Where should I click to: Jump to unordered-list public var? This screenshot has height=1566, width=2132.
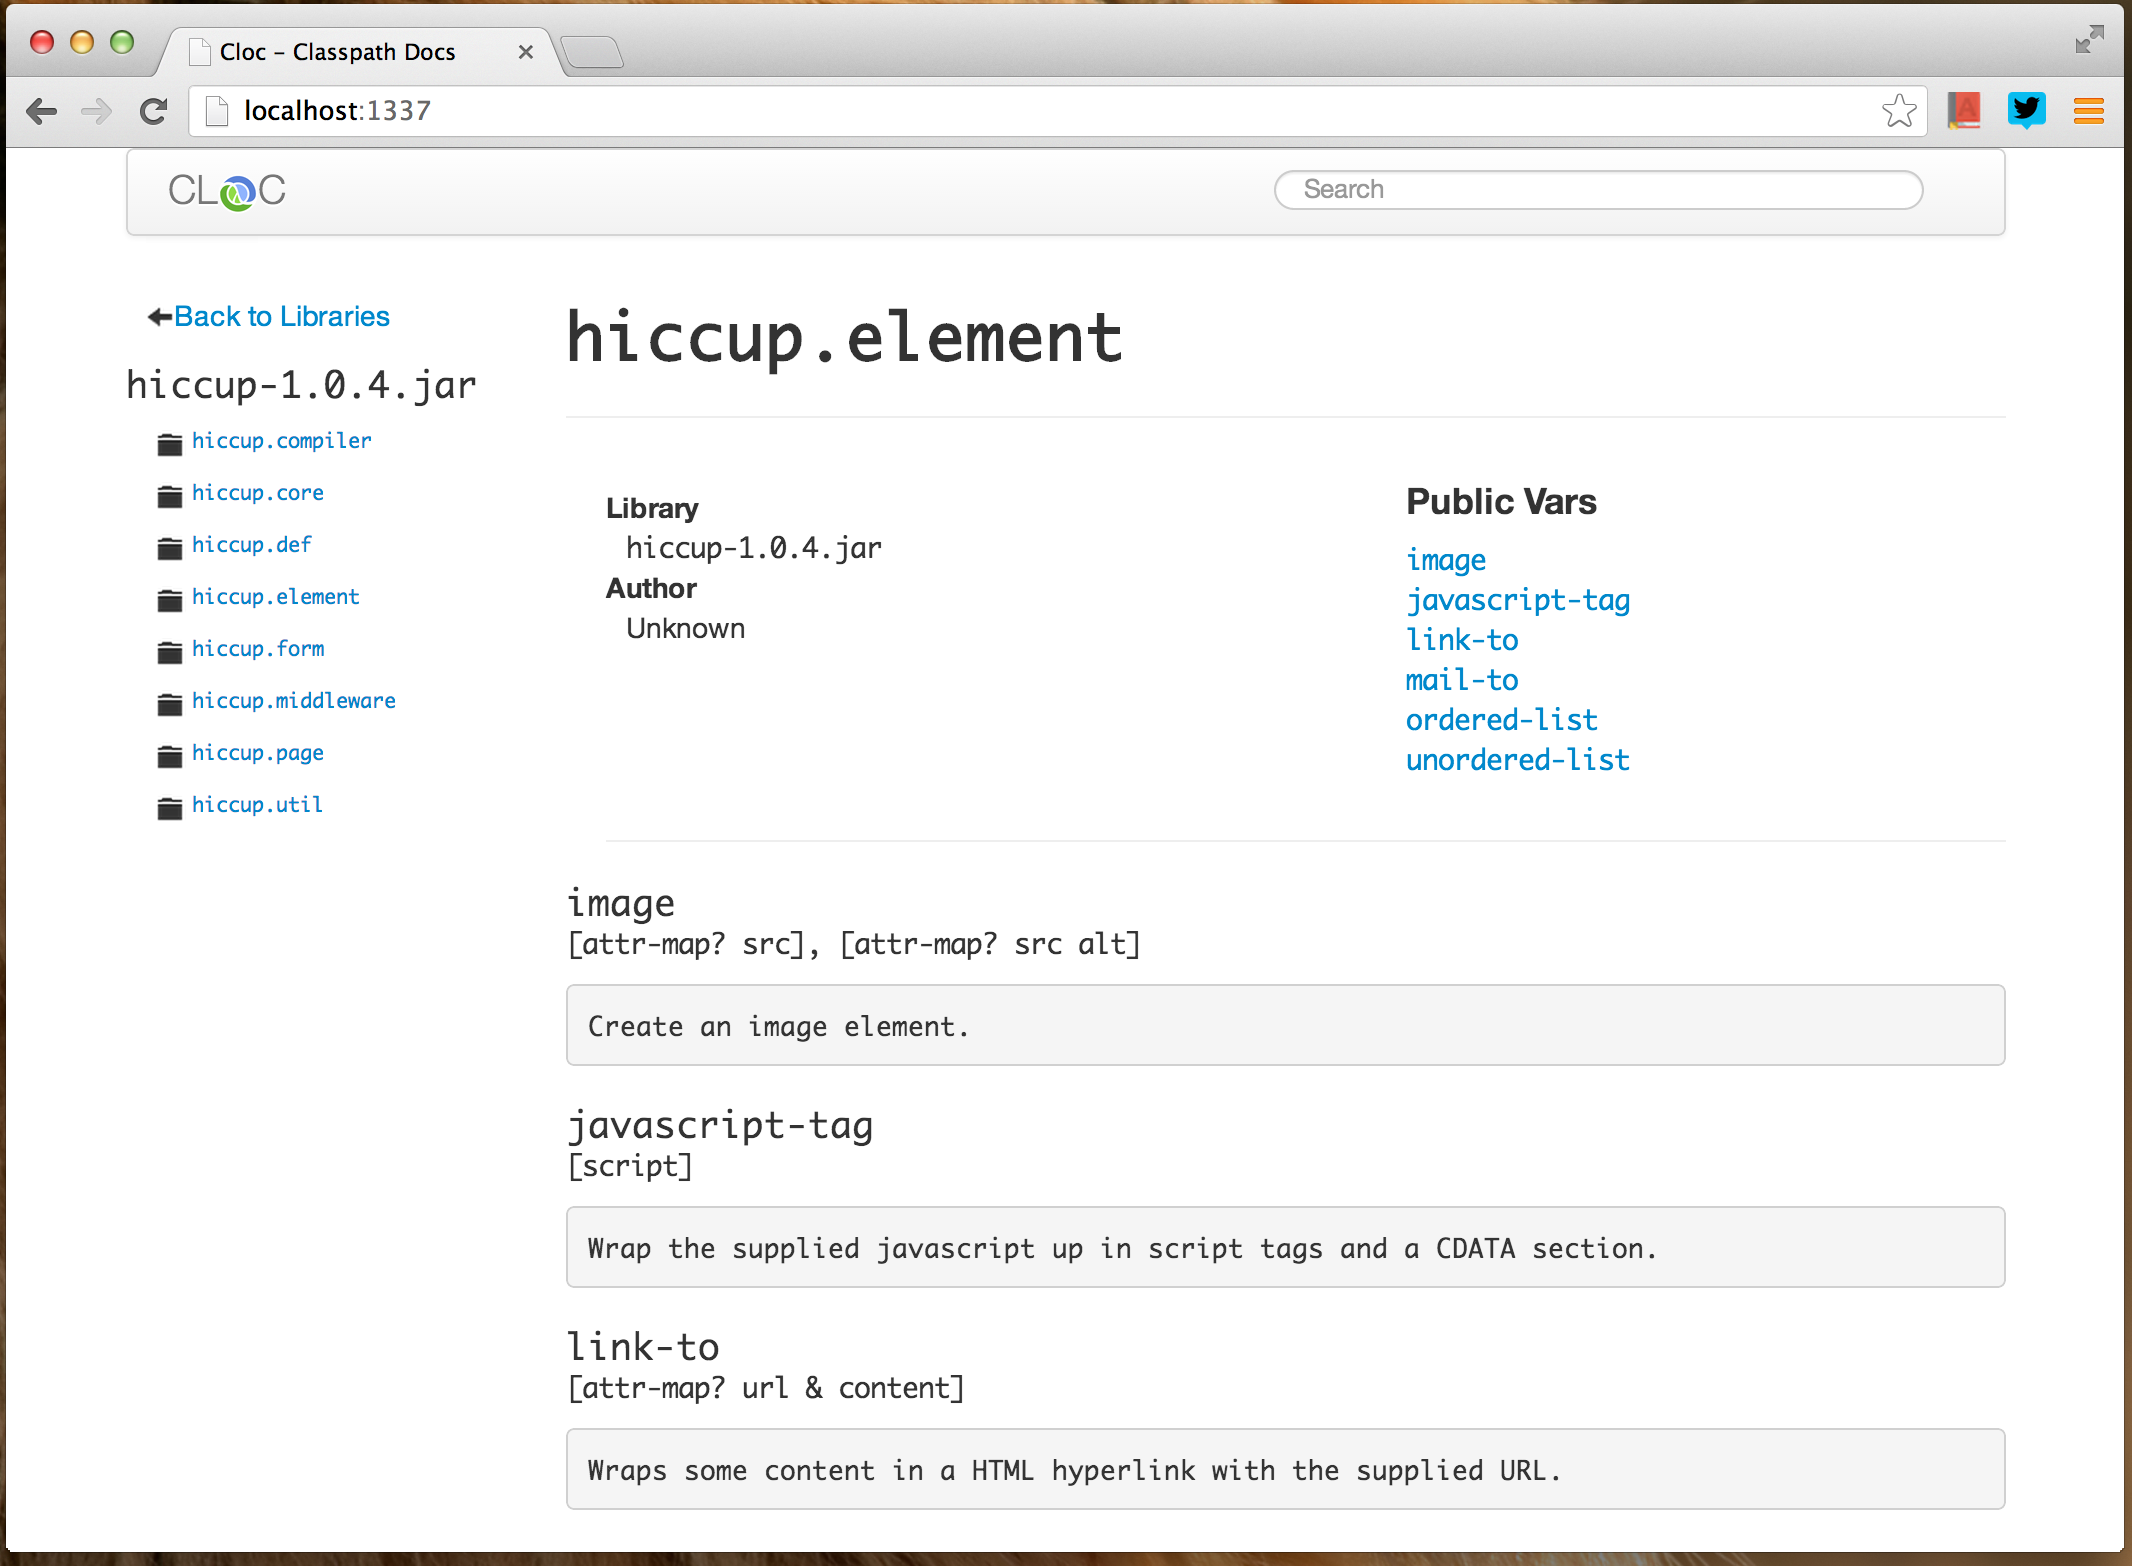[1517, 760]
